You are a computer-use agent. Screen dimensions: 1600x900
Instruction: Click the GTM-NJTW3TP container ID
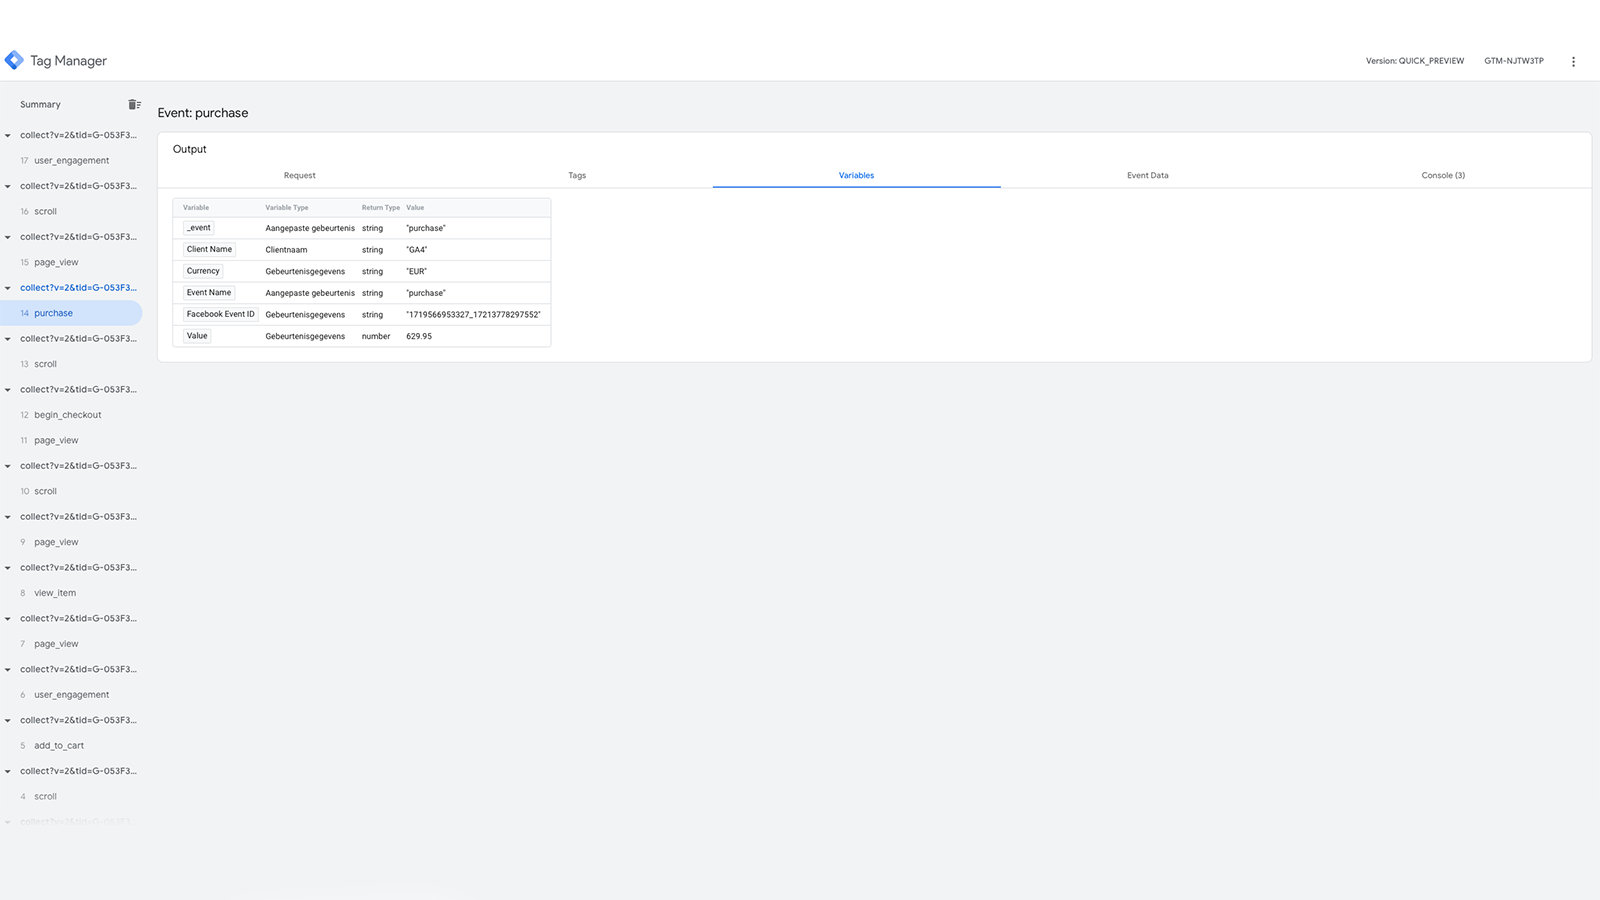click(x=1513, y=61)
